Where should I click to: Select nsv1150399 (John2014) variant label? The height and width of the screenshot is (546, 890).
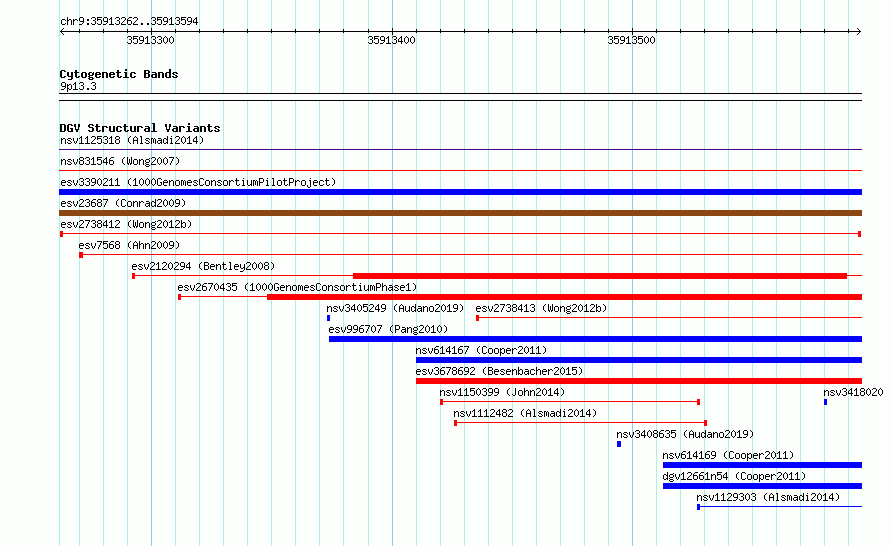point(502,392)
